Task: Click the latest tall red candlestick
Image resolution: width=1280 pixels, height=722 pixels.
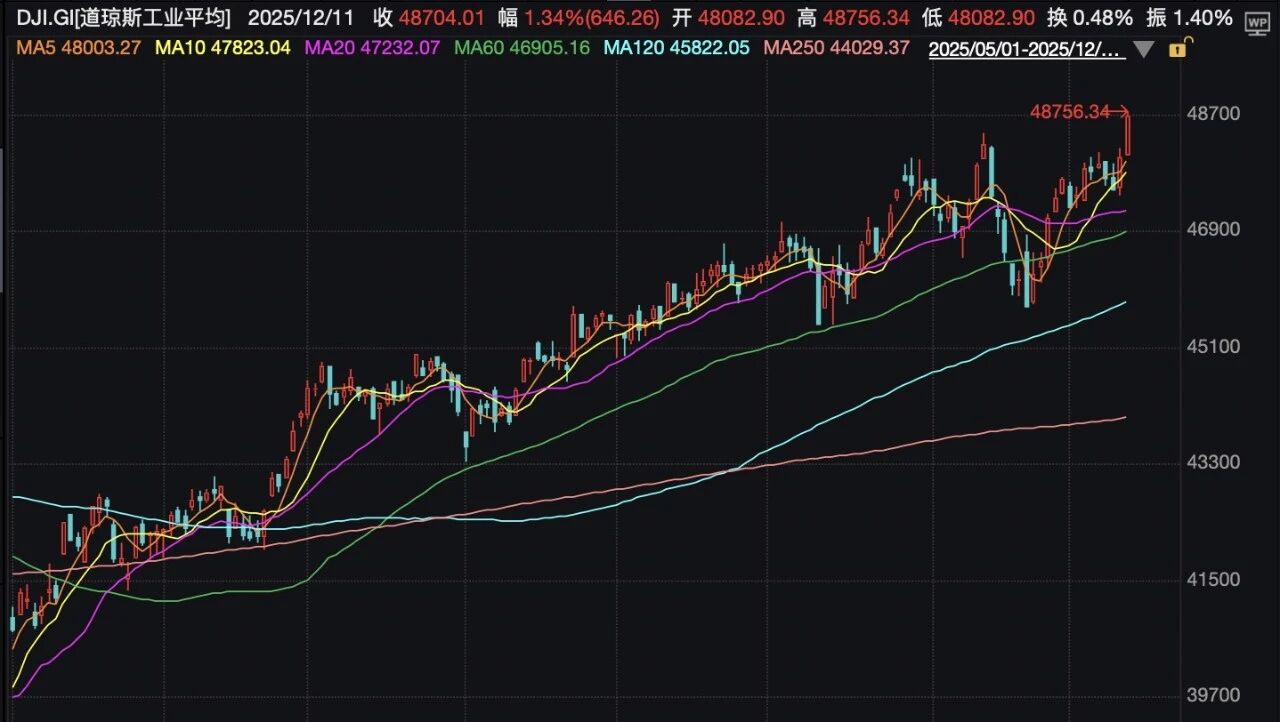Action: coord(1128,134)
